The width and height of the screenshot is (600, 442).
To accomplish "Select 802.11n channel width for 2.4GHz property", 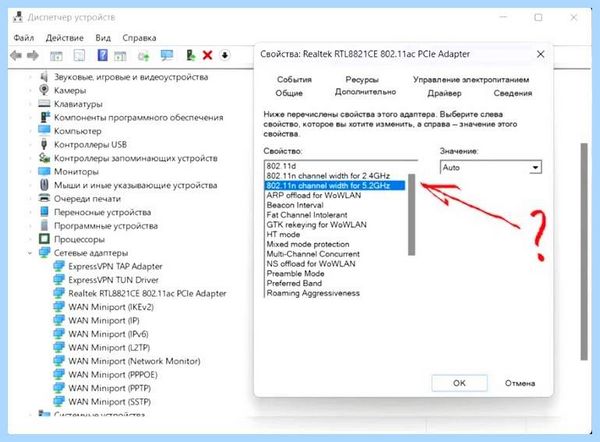I will [328, 176].
